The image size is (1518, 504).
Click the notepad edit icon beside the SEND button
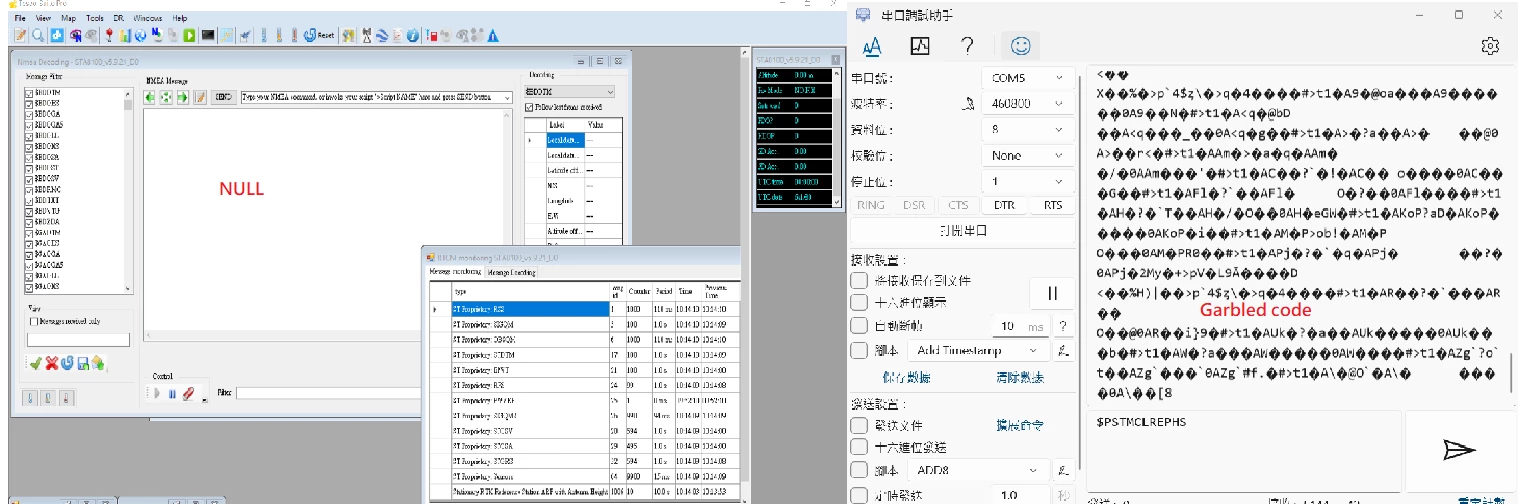(200, 97)
